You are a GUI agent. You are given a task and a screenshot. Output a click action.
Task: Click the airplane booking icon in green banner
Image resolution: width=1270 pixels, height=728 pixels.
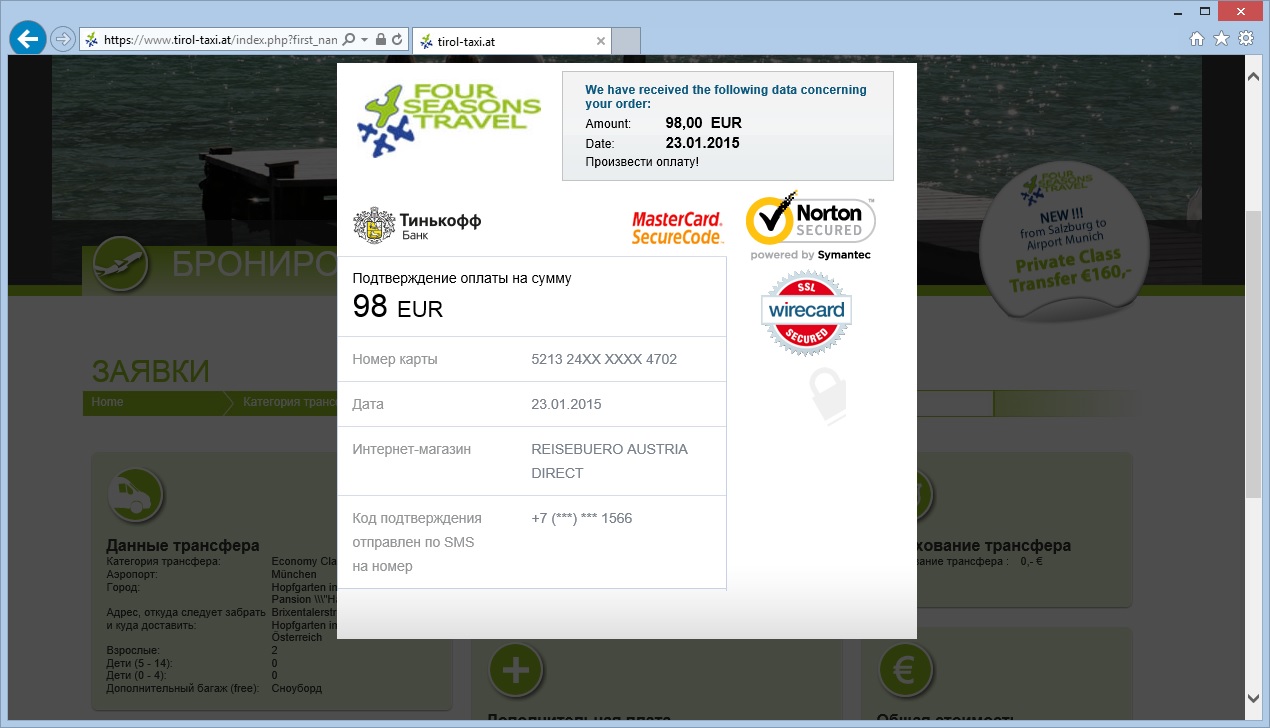point(121,264)
